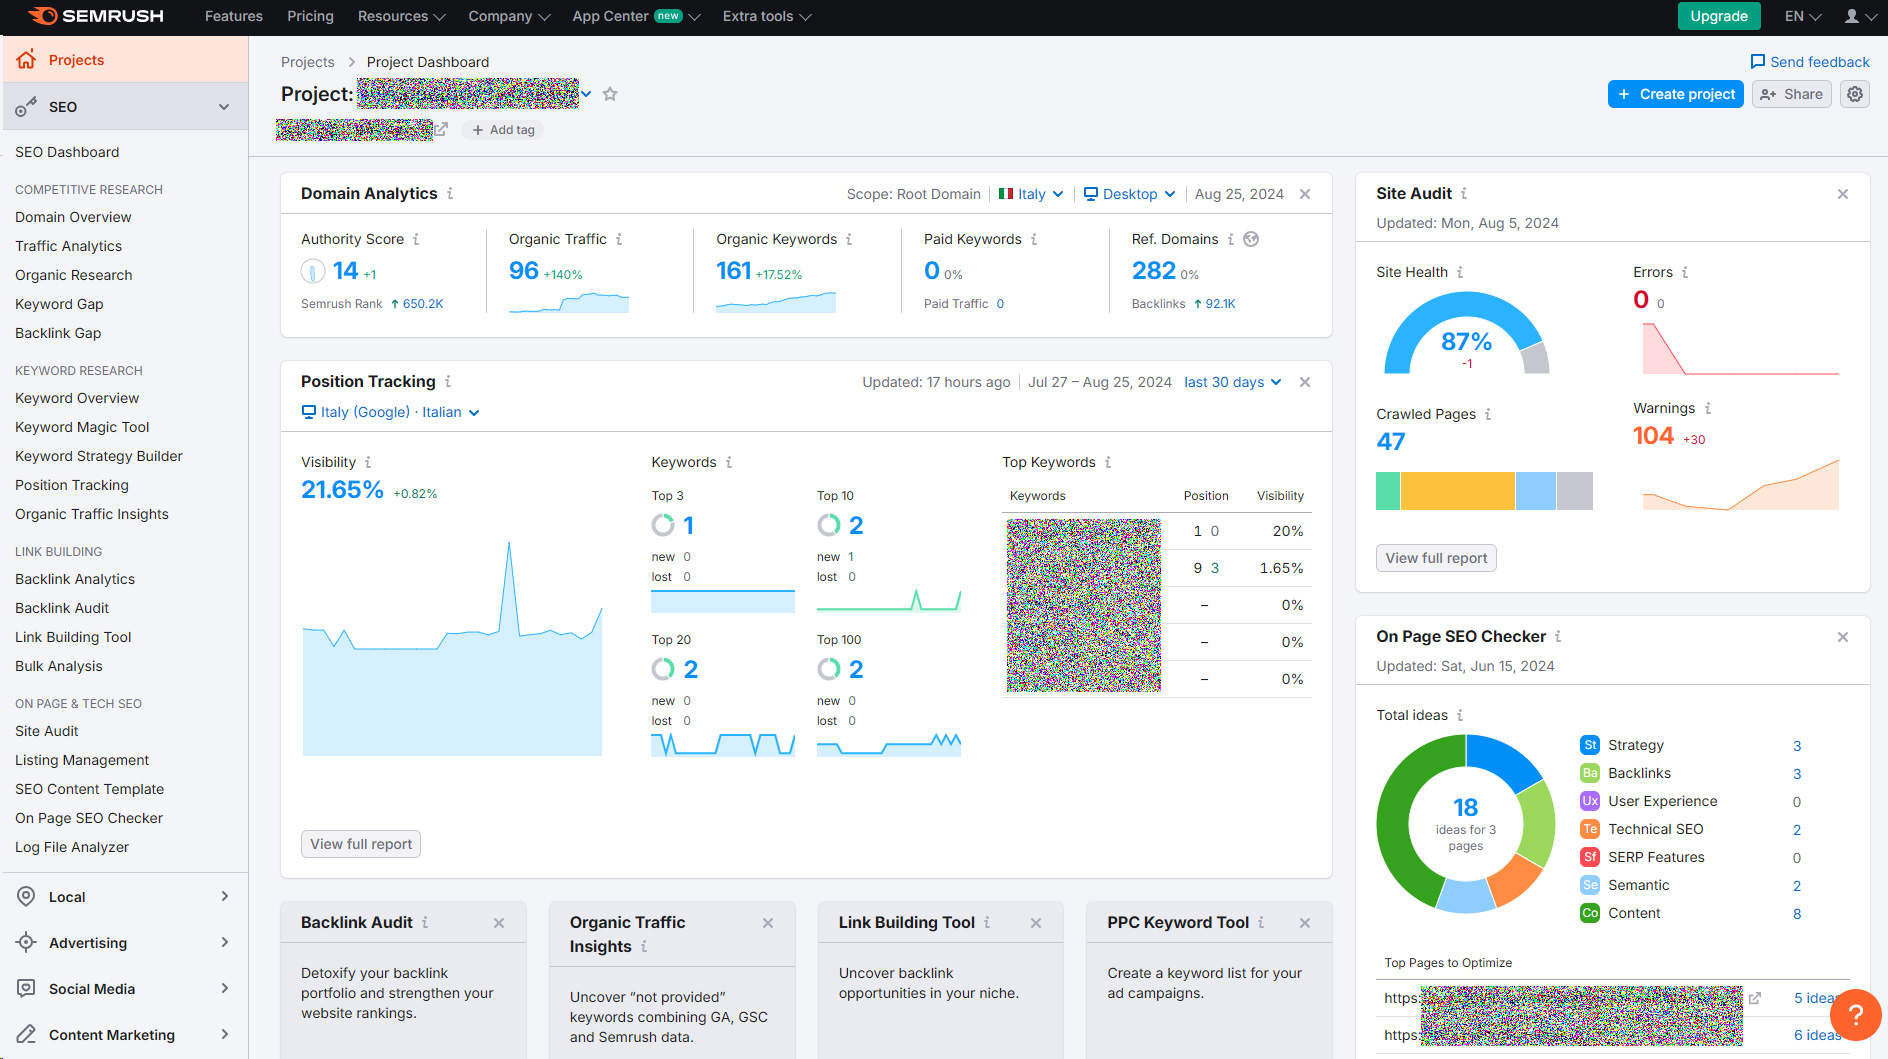The image size is (1888, 1059).
Task: Open the user account icon menu
Action: tap(1858, 16)
